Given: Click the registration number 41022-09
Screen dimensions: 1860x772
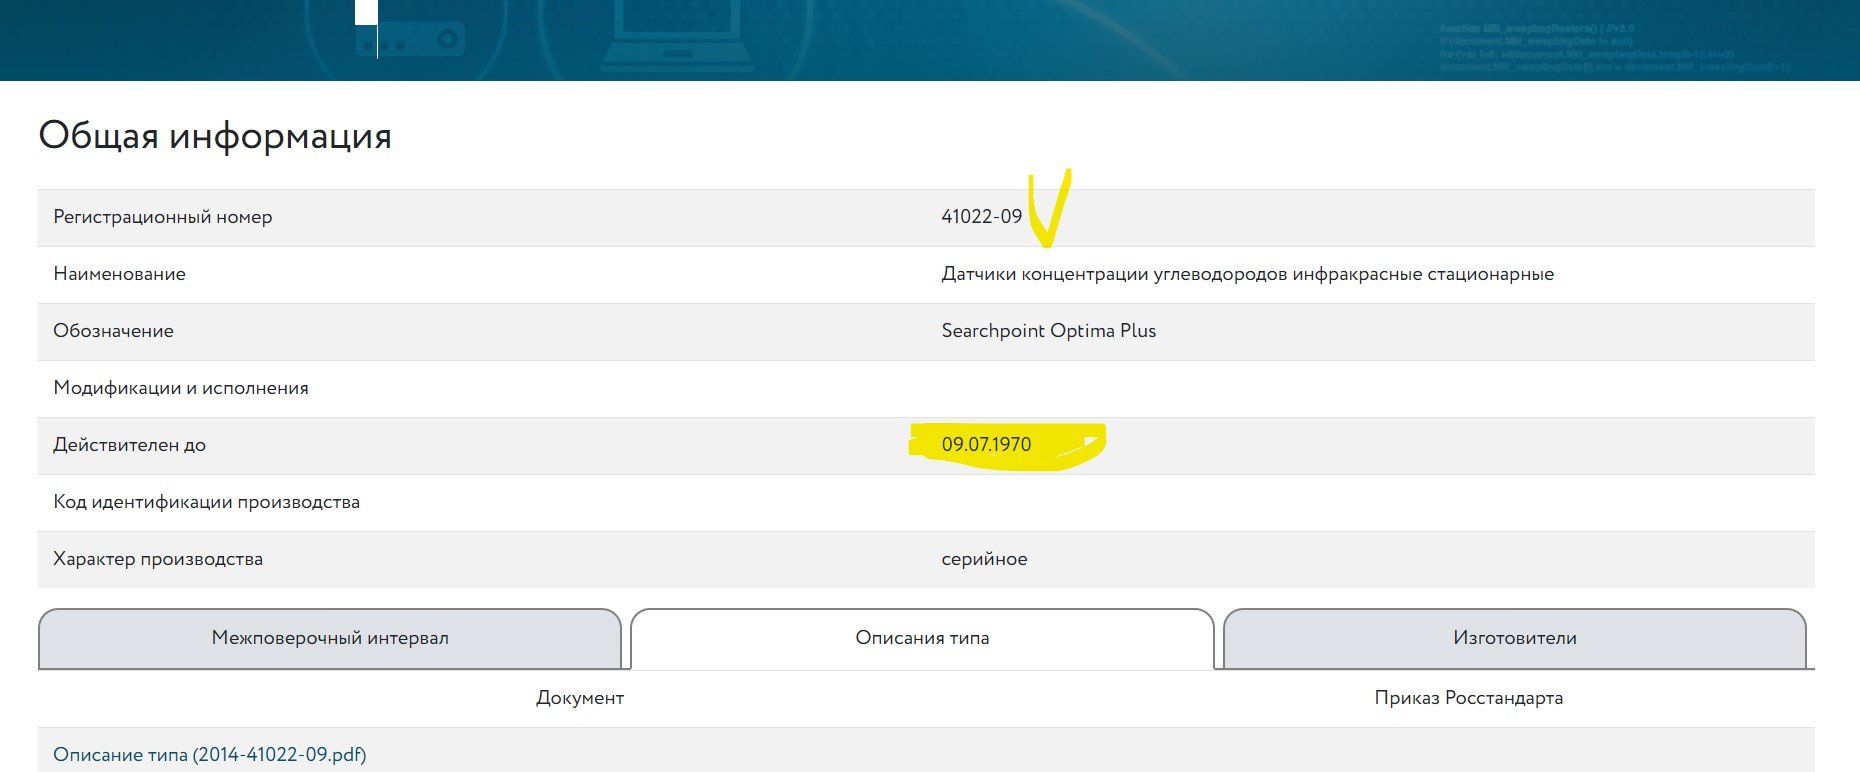Looking at the screenshot, I should (981, 217).
